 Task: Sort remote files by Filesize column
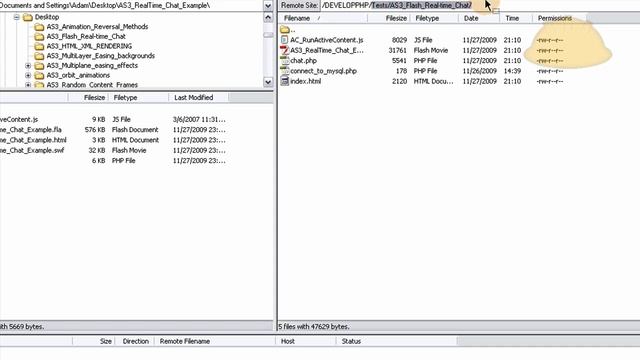388,18
